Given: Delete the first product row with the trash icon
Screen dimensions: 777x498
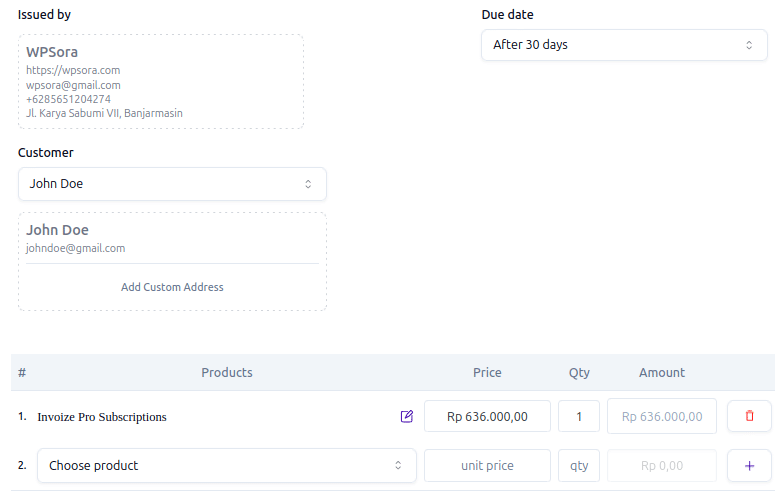Looking at the screenshot, I should 749,416.
